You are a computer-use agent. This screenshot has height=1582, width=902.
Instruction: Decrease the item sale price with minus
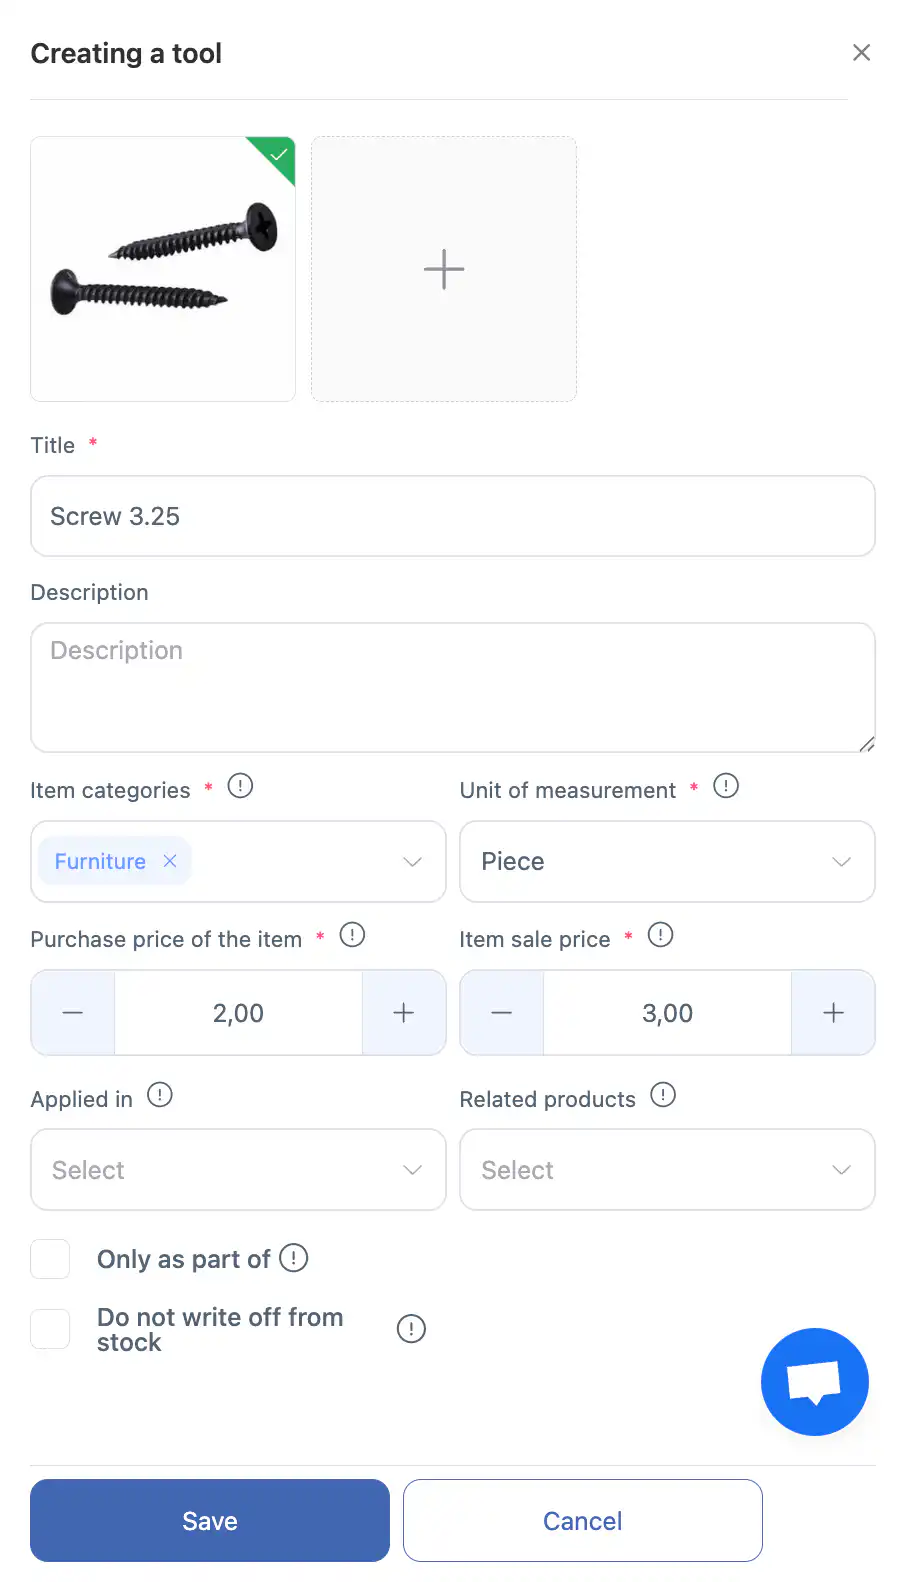pos(502,1013)
